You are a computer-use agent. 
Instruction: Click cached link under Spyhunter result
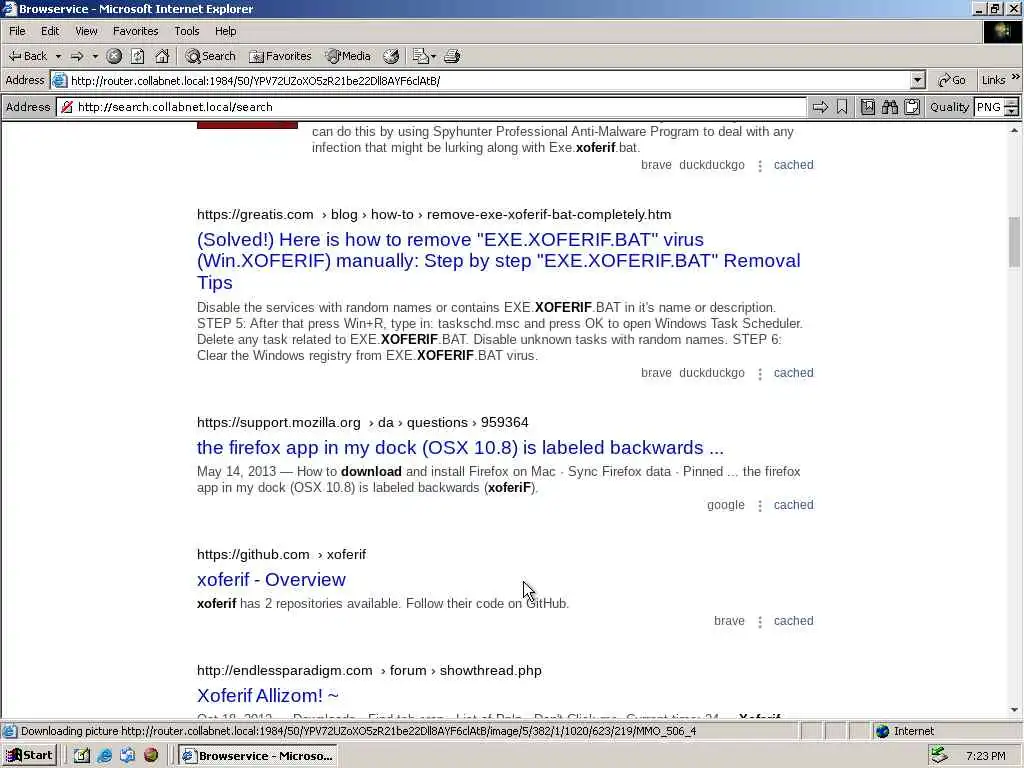coord(793,165)
